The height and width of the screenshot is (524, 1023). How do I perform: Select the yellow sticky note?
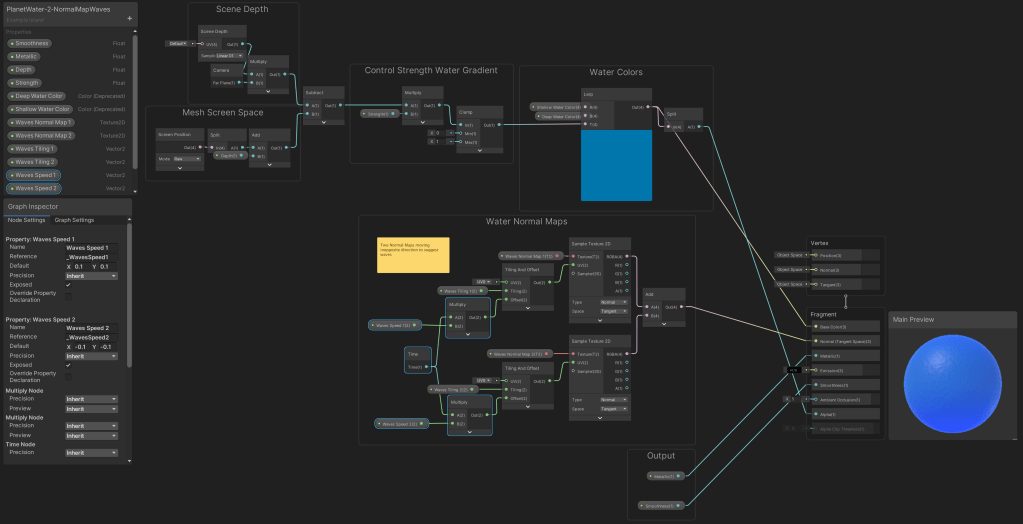(x=413, y=255)
